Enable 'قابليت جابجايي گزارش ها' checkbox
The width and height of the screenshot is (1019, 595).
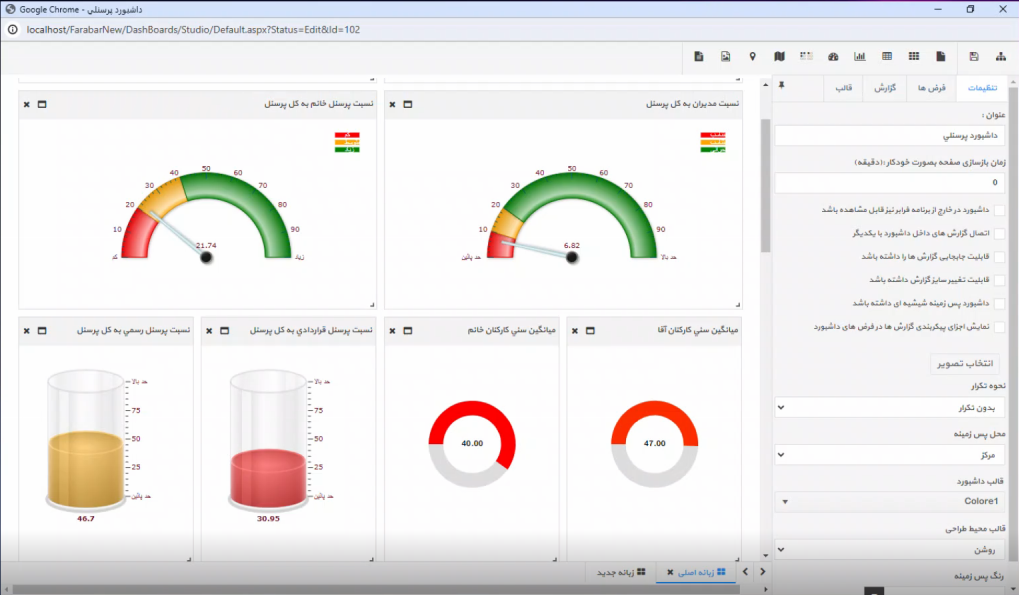(1000, 257)
